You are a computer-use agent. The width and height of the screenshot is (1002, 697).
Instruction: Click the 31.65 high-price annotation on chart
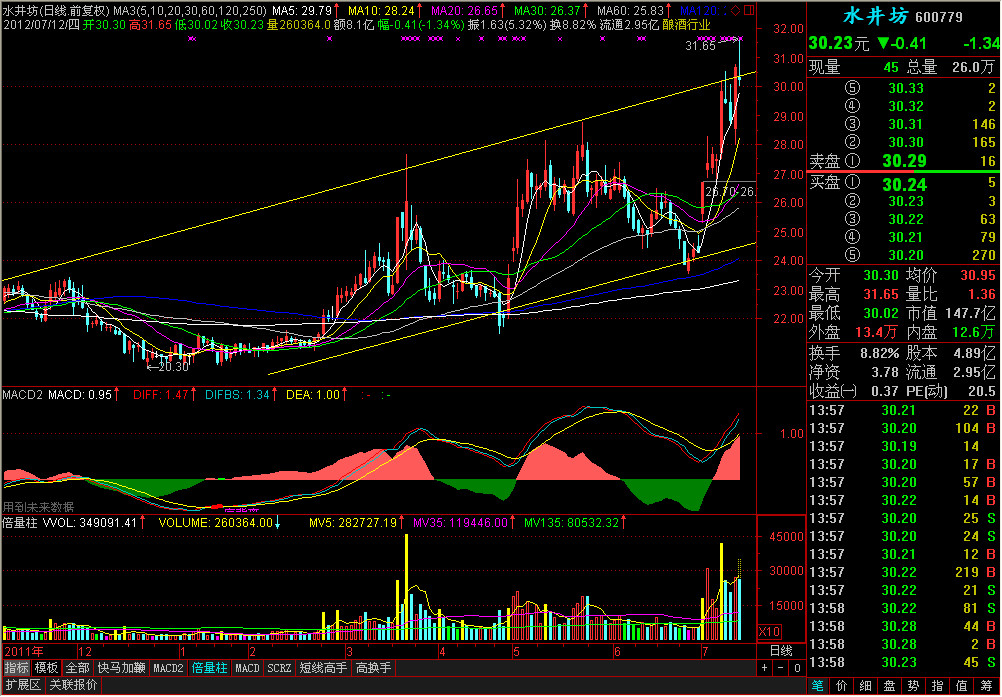[x=700, y=46]
